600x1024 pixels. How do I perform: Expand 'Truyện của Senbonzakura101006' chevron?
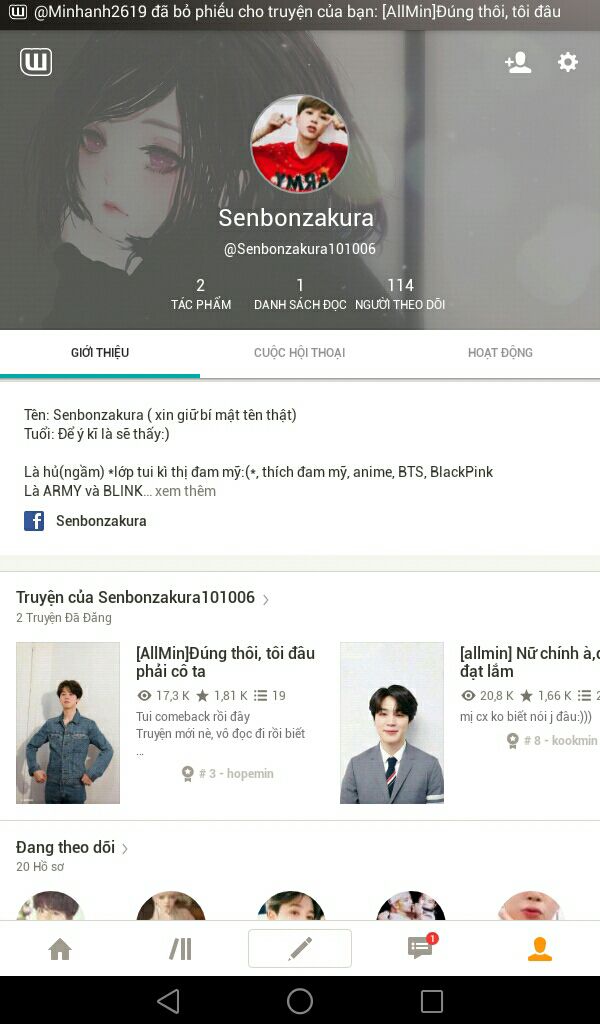(266, 599)
